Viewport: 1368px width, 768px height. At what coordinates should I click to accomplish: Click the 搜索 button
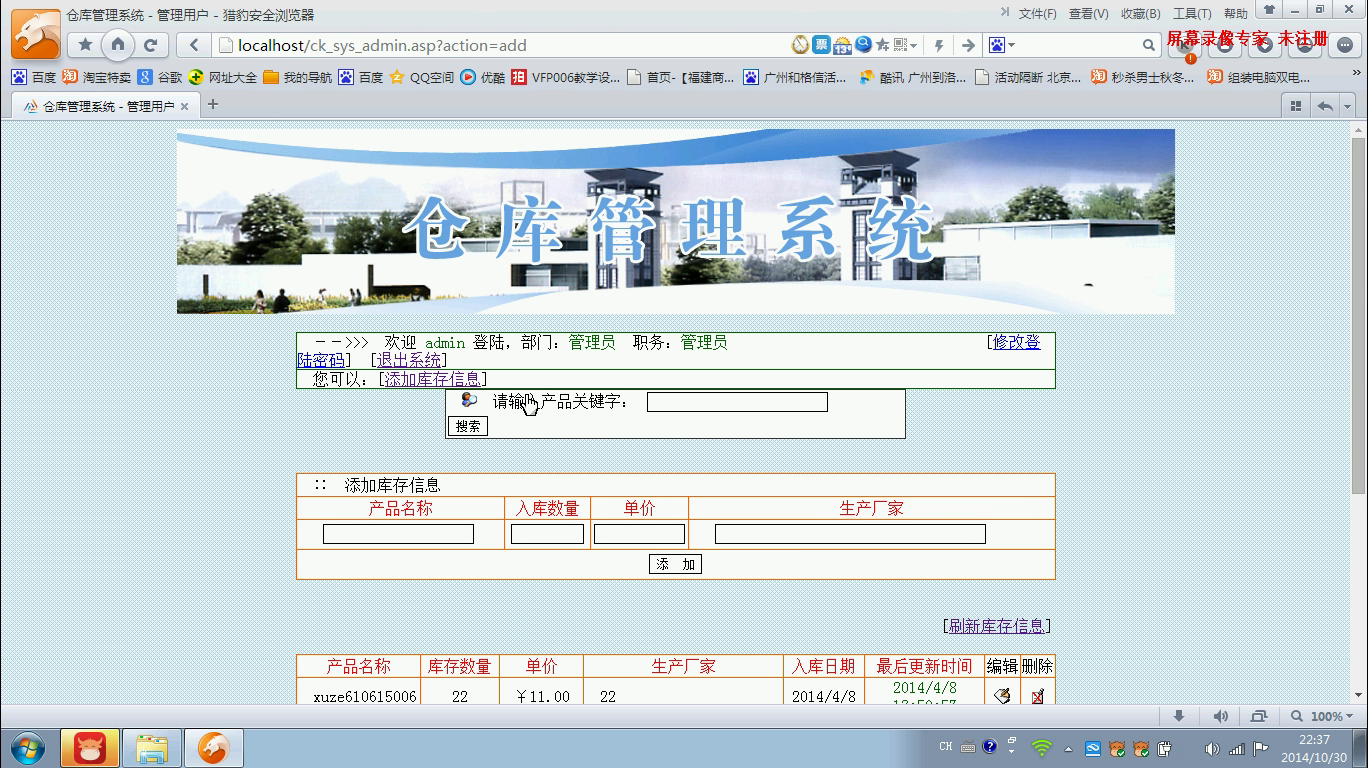(467, 426)
